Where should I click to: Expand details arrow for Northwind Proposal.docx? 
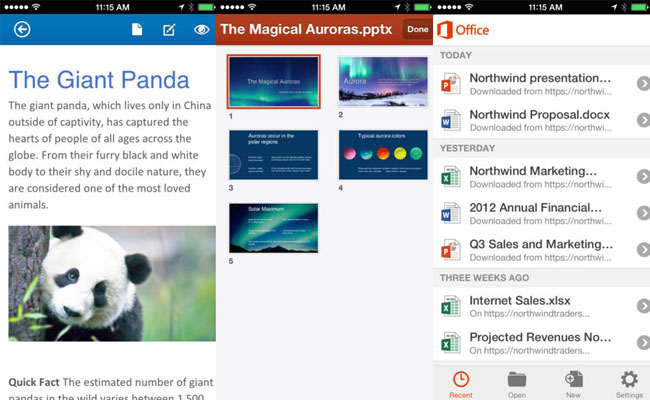click(643, 120)
